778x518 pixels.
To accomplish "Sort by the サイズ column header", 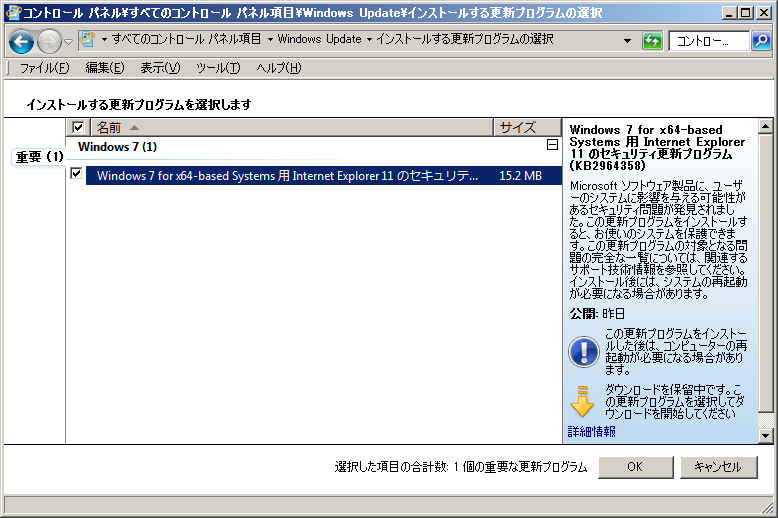I will 518,128.
